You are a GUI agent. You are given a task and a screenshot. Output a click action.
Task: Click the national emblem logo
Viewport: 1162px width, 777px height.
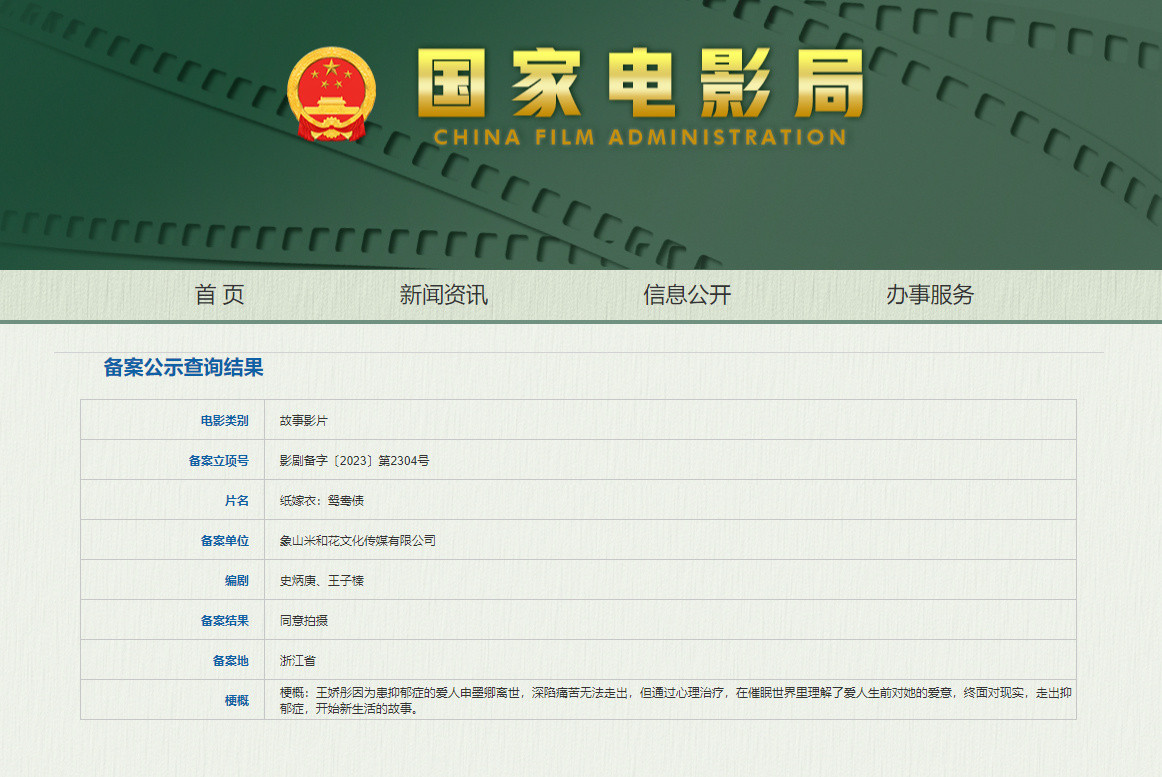coord(331,94)
